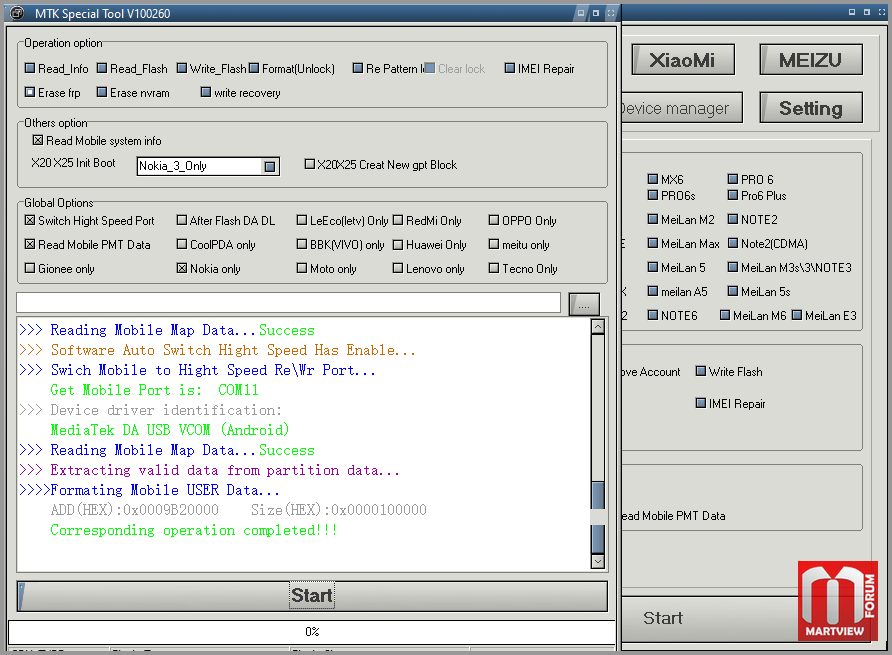The height and width of the screenshot is (655, 892).
Task: Toggle the Nokia only checkbox
Action: [182, 269]
